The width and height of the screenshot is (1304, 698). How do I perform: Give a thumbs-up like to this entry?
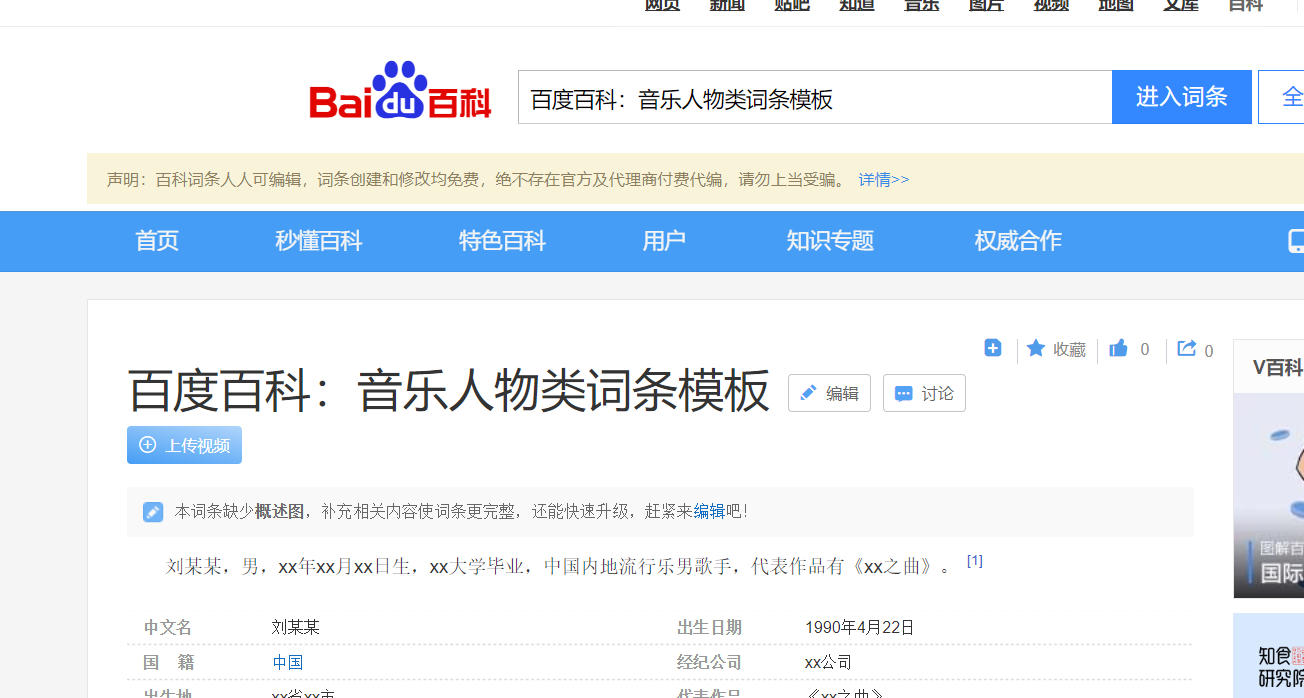[x=1118, y=348]
